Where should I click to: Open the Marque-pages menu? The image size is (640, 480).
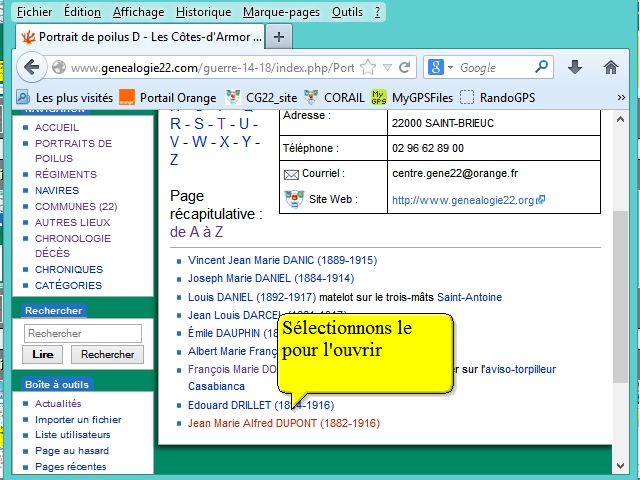click(281, 12)
